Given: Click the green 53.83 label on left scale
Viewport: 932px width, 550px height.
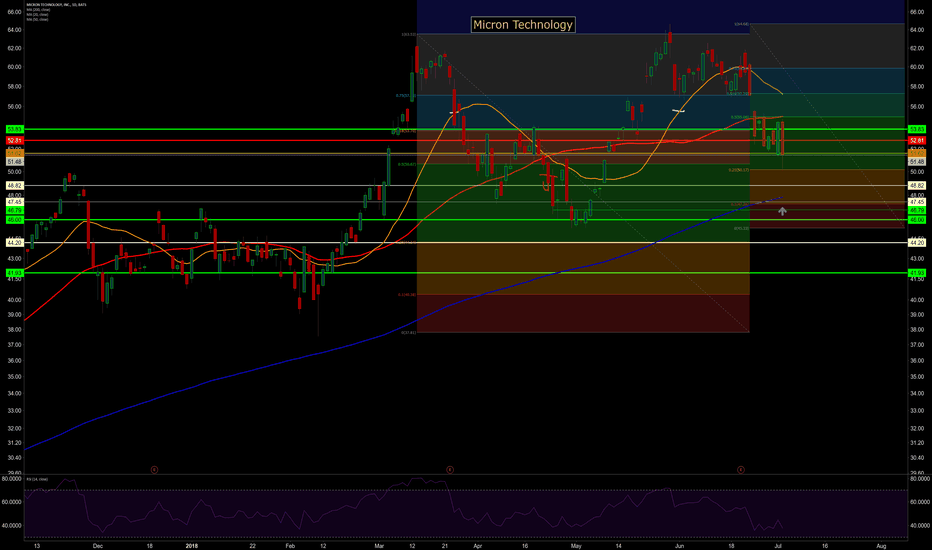Looking at the screenshot, I should point(14,129).
